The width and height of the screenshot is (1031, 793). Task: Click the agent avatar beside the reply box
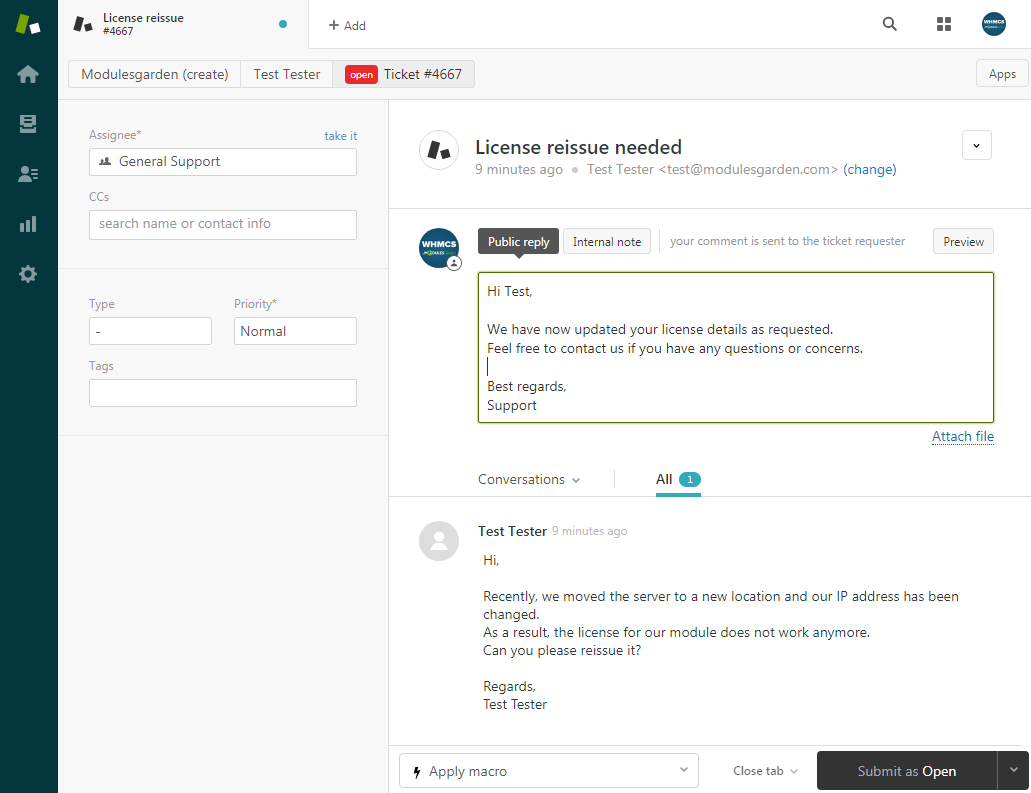[x=439, y=248]
